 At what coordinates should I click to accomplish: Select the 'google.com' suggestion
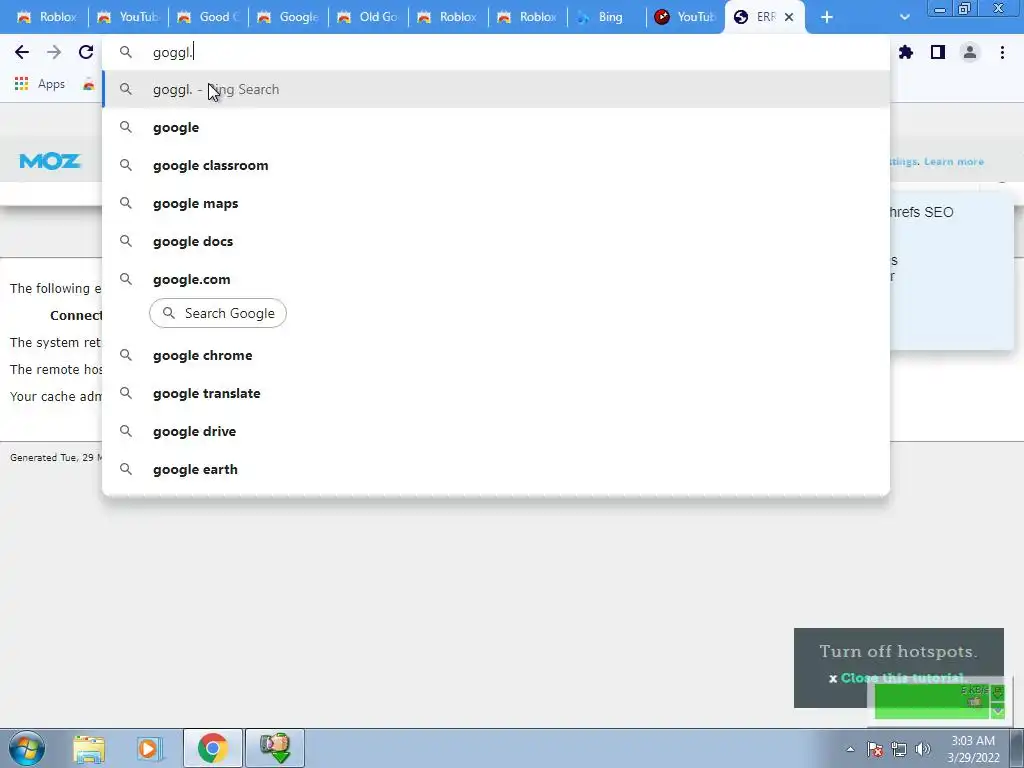pyautogui.click(x=496, y=279)
